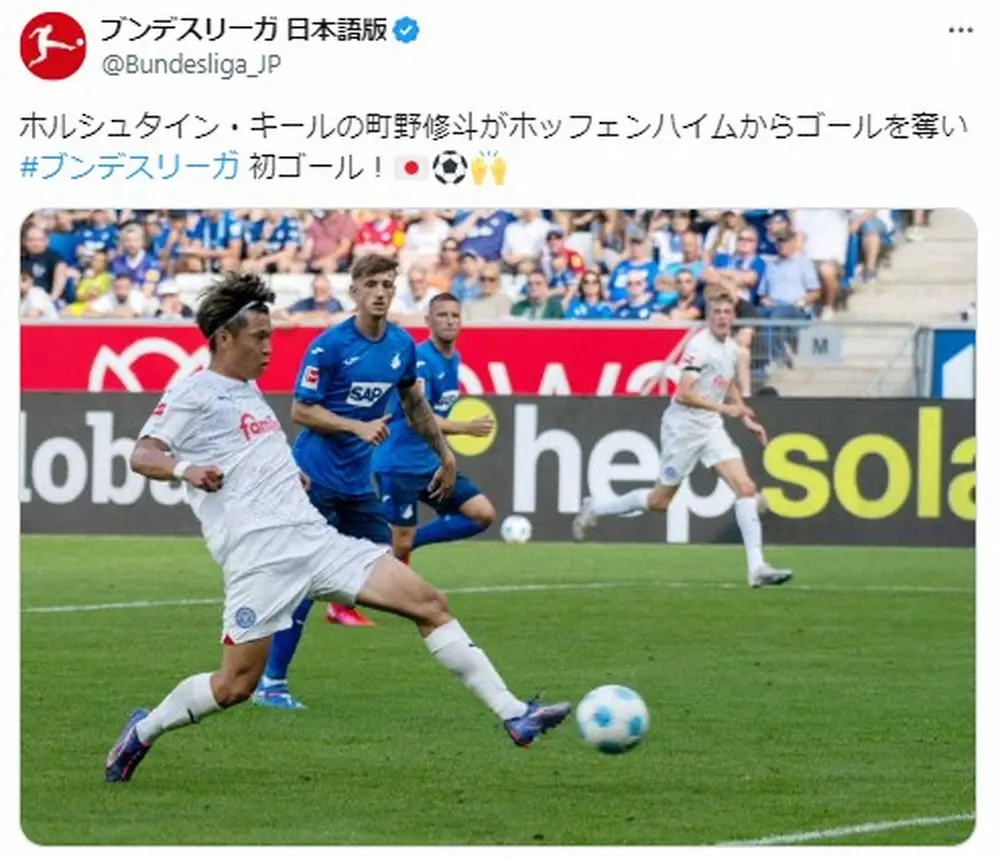Select the tweet text mentioning ホルシュタイン・キール

pos(494,126)
